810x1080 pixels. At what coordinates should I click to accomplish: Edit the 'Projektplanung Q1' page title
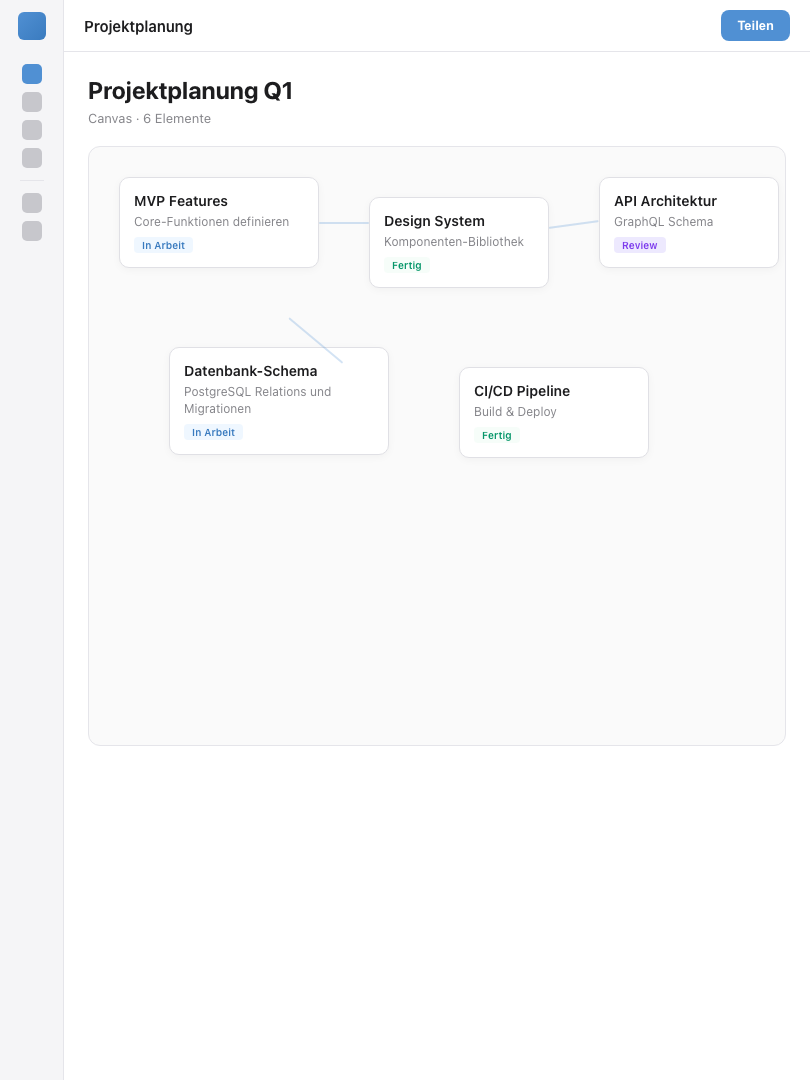coord(190,91)
